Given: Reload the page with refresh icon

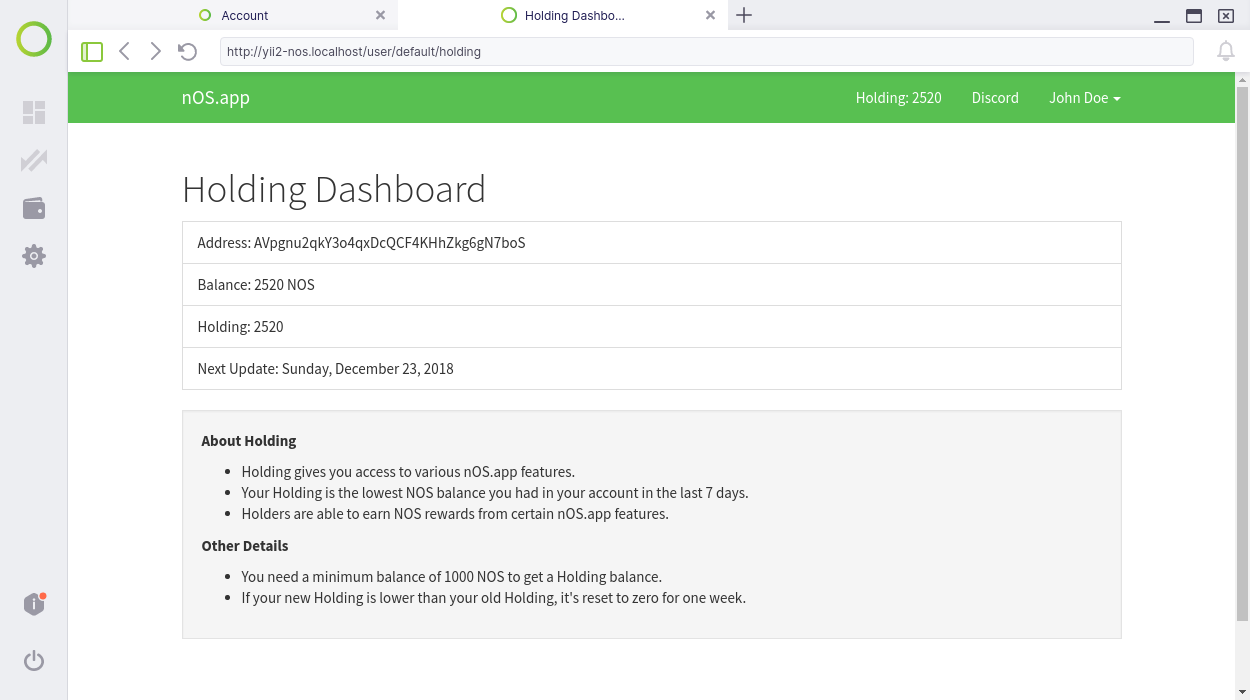Looking at the screenshot, I should pyautogui.click(x=187, y=51).
